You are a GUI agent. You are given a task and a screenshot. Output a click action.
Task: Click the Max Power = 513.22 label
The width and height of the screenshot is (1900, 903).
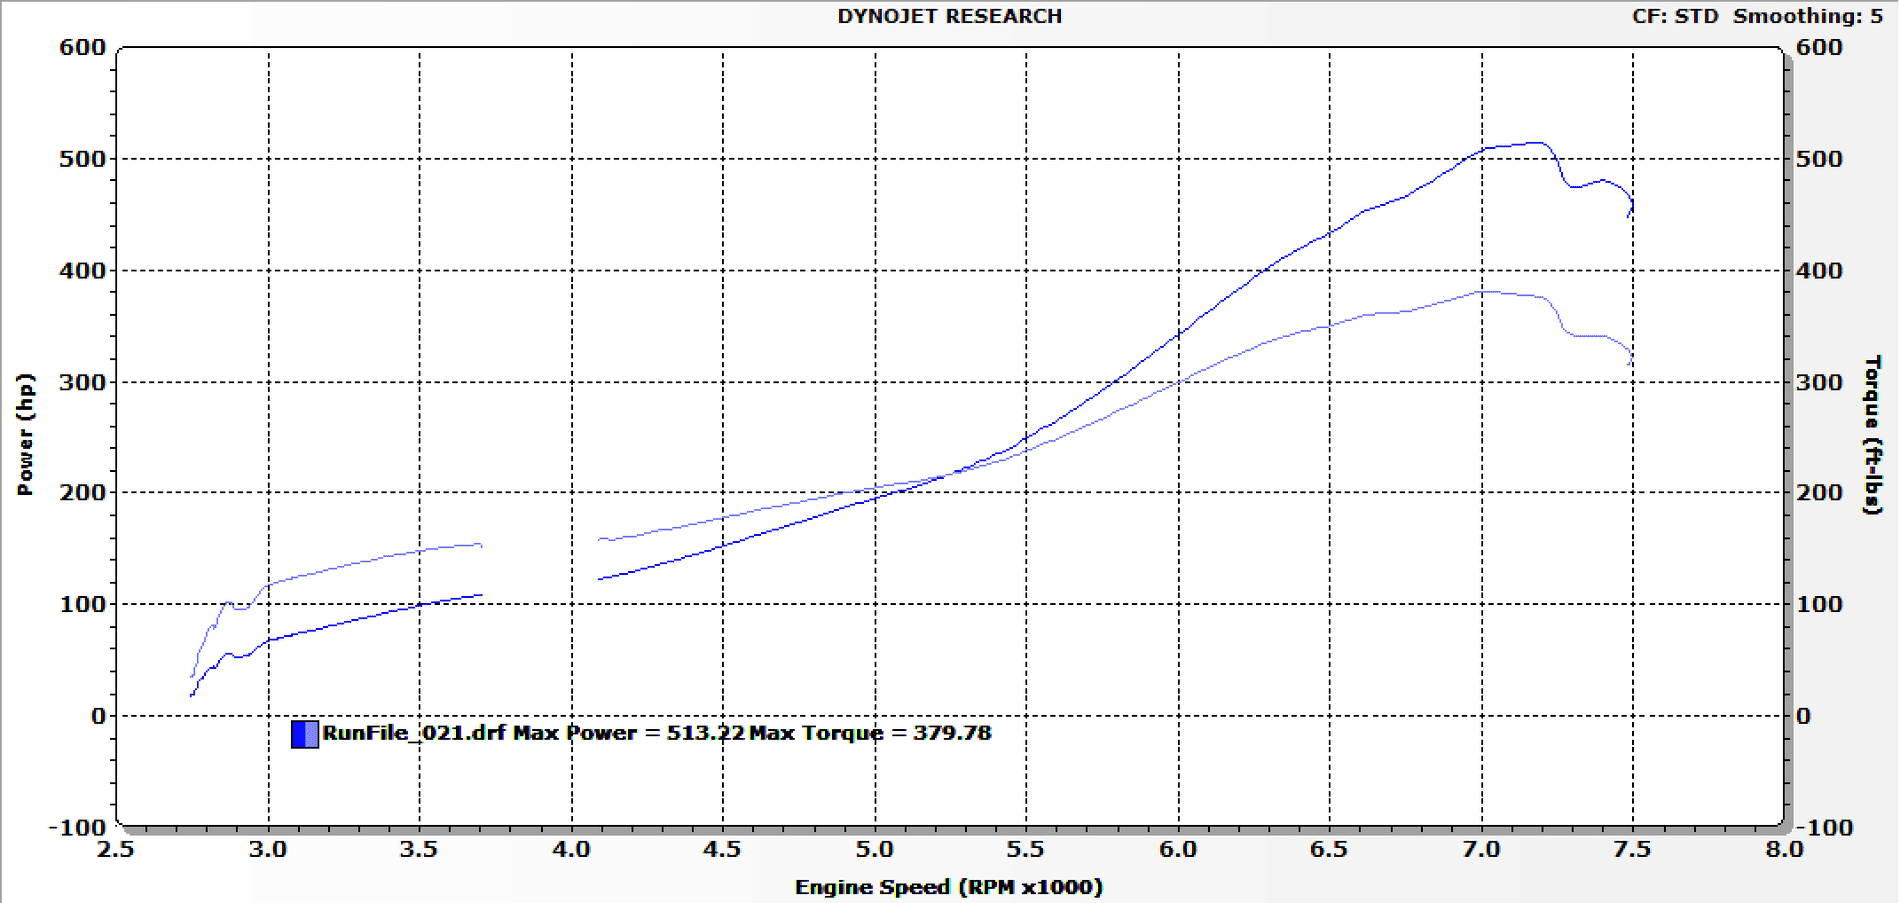(630, 733)
